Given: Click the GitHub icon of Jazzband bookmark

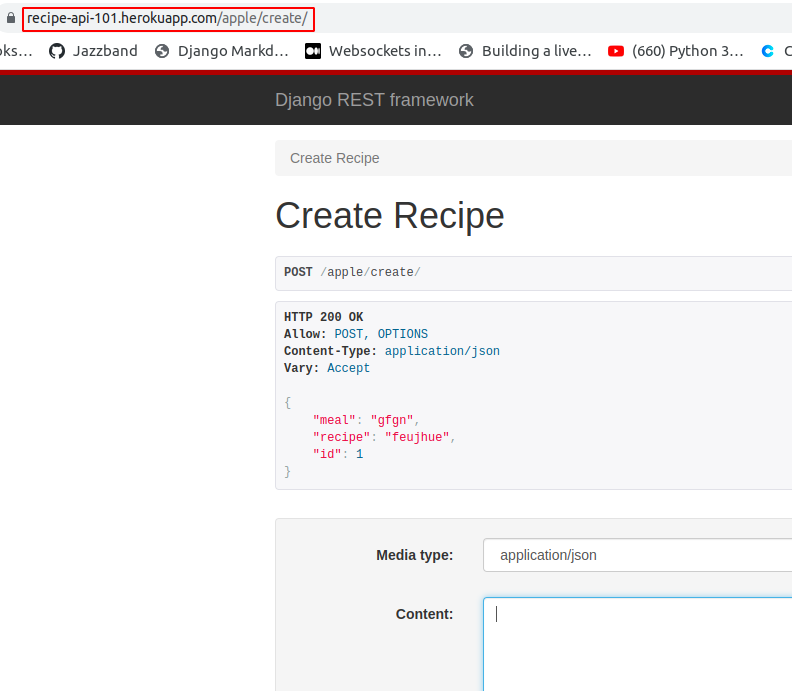Looking at the screenshot, I should pyautogui.click(x=57, y=51).
